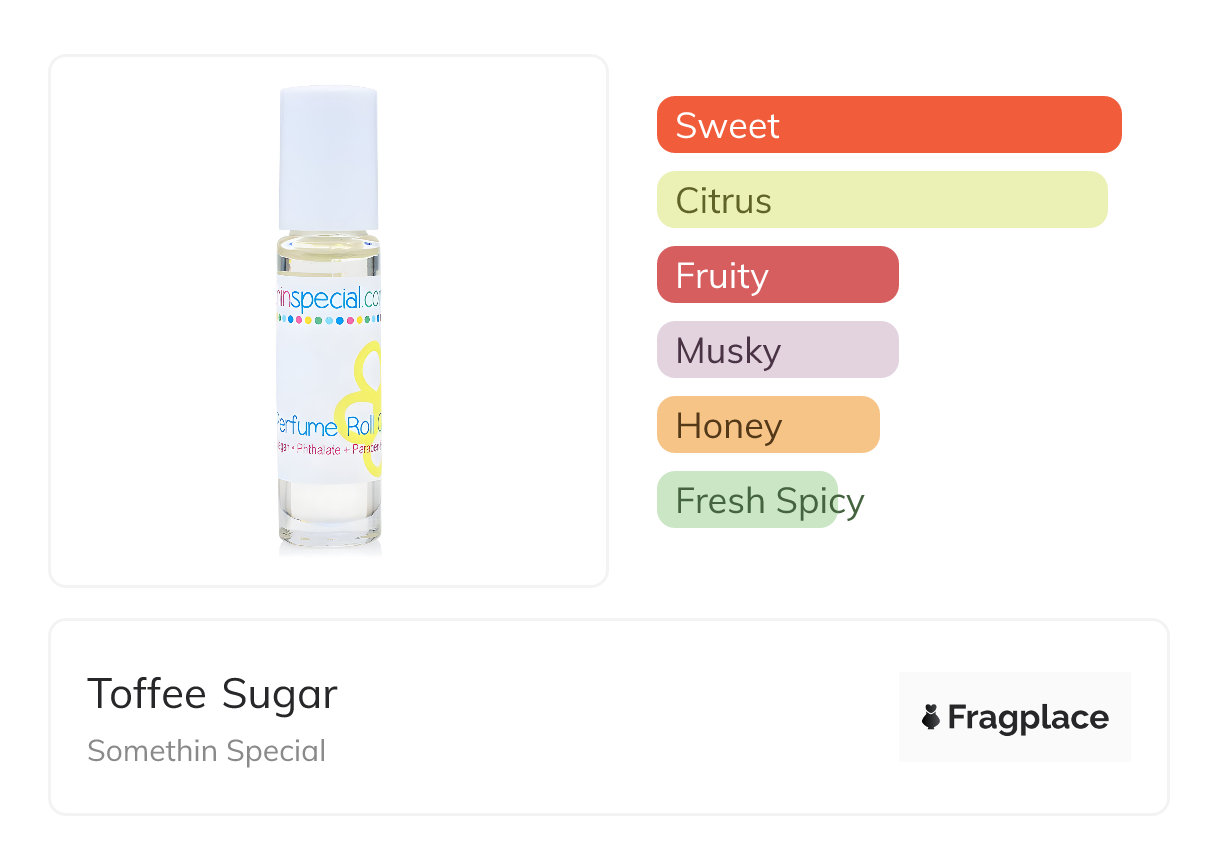Click the white cap of the perfume bottle

click(x=329, y=158)
